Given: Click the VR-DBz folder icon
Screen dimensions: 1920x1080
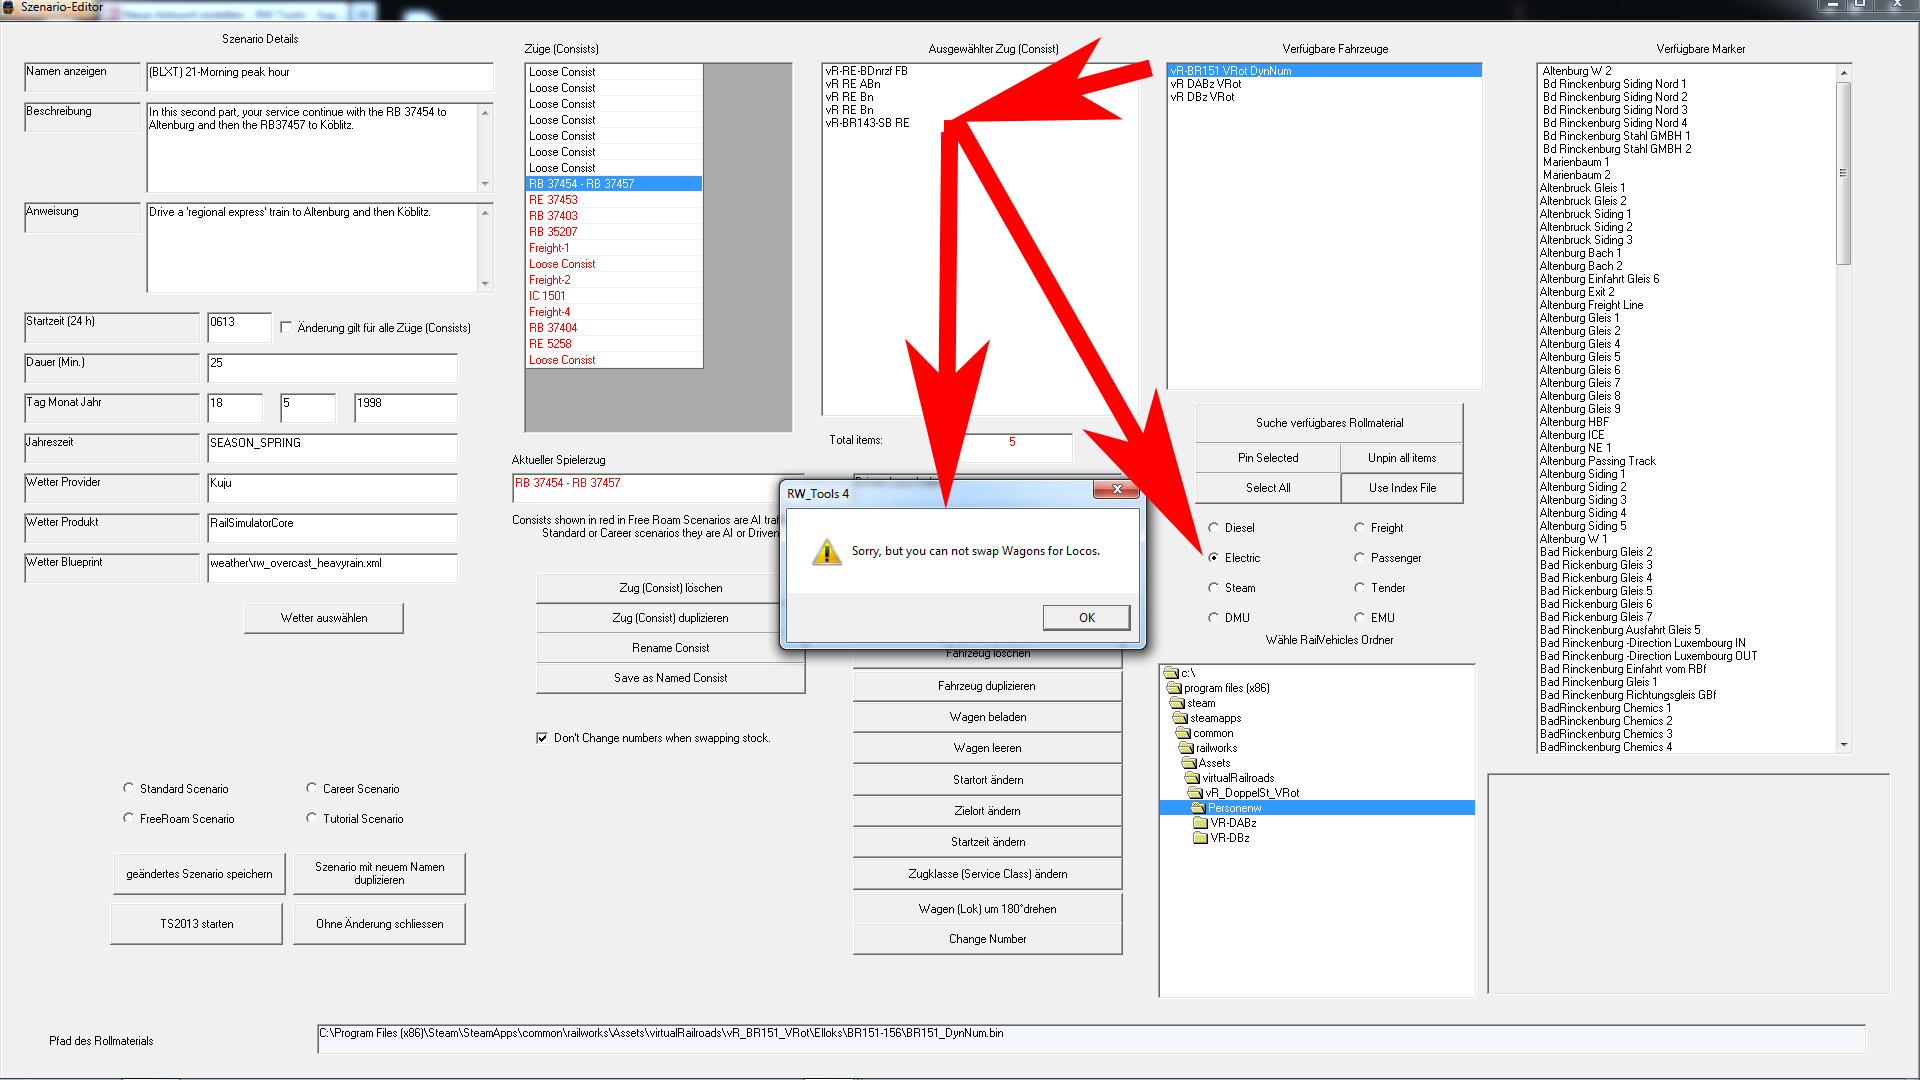Looking at the screenshot, I should tap(1200, 838).
